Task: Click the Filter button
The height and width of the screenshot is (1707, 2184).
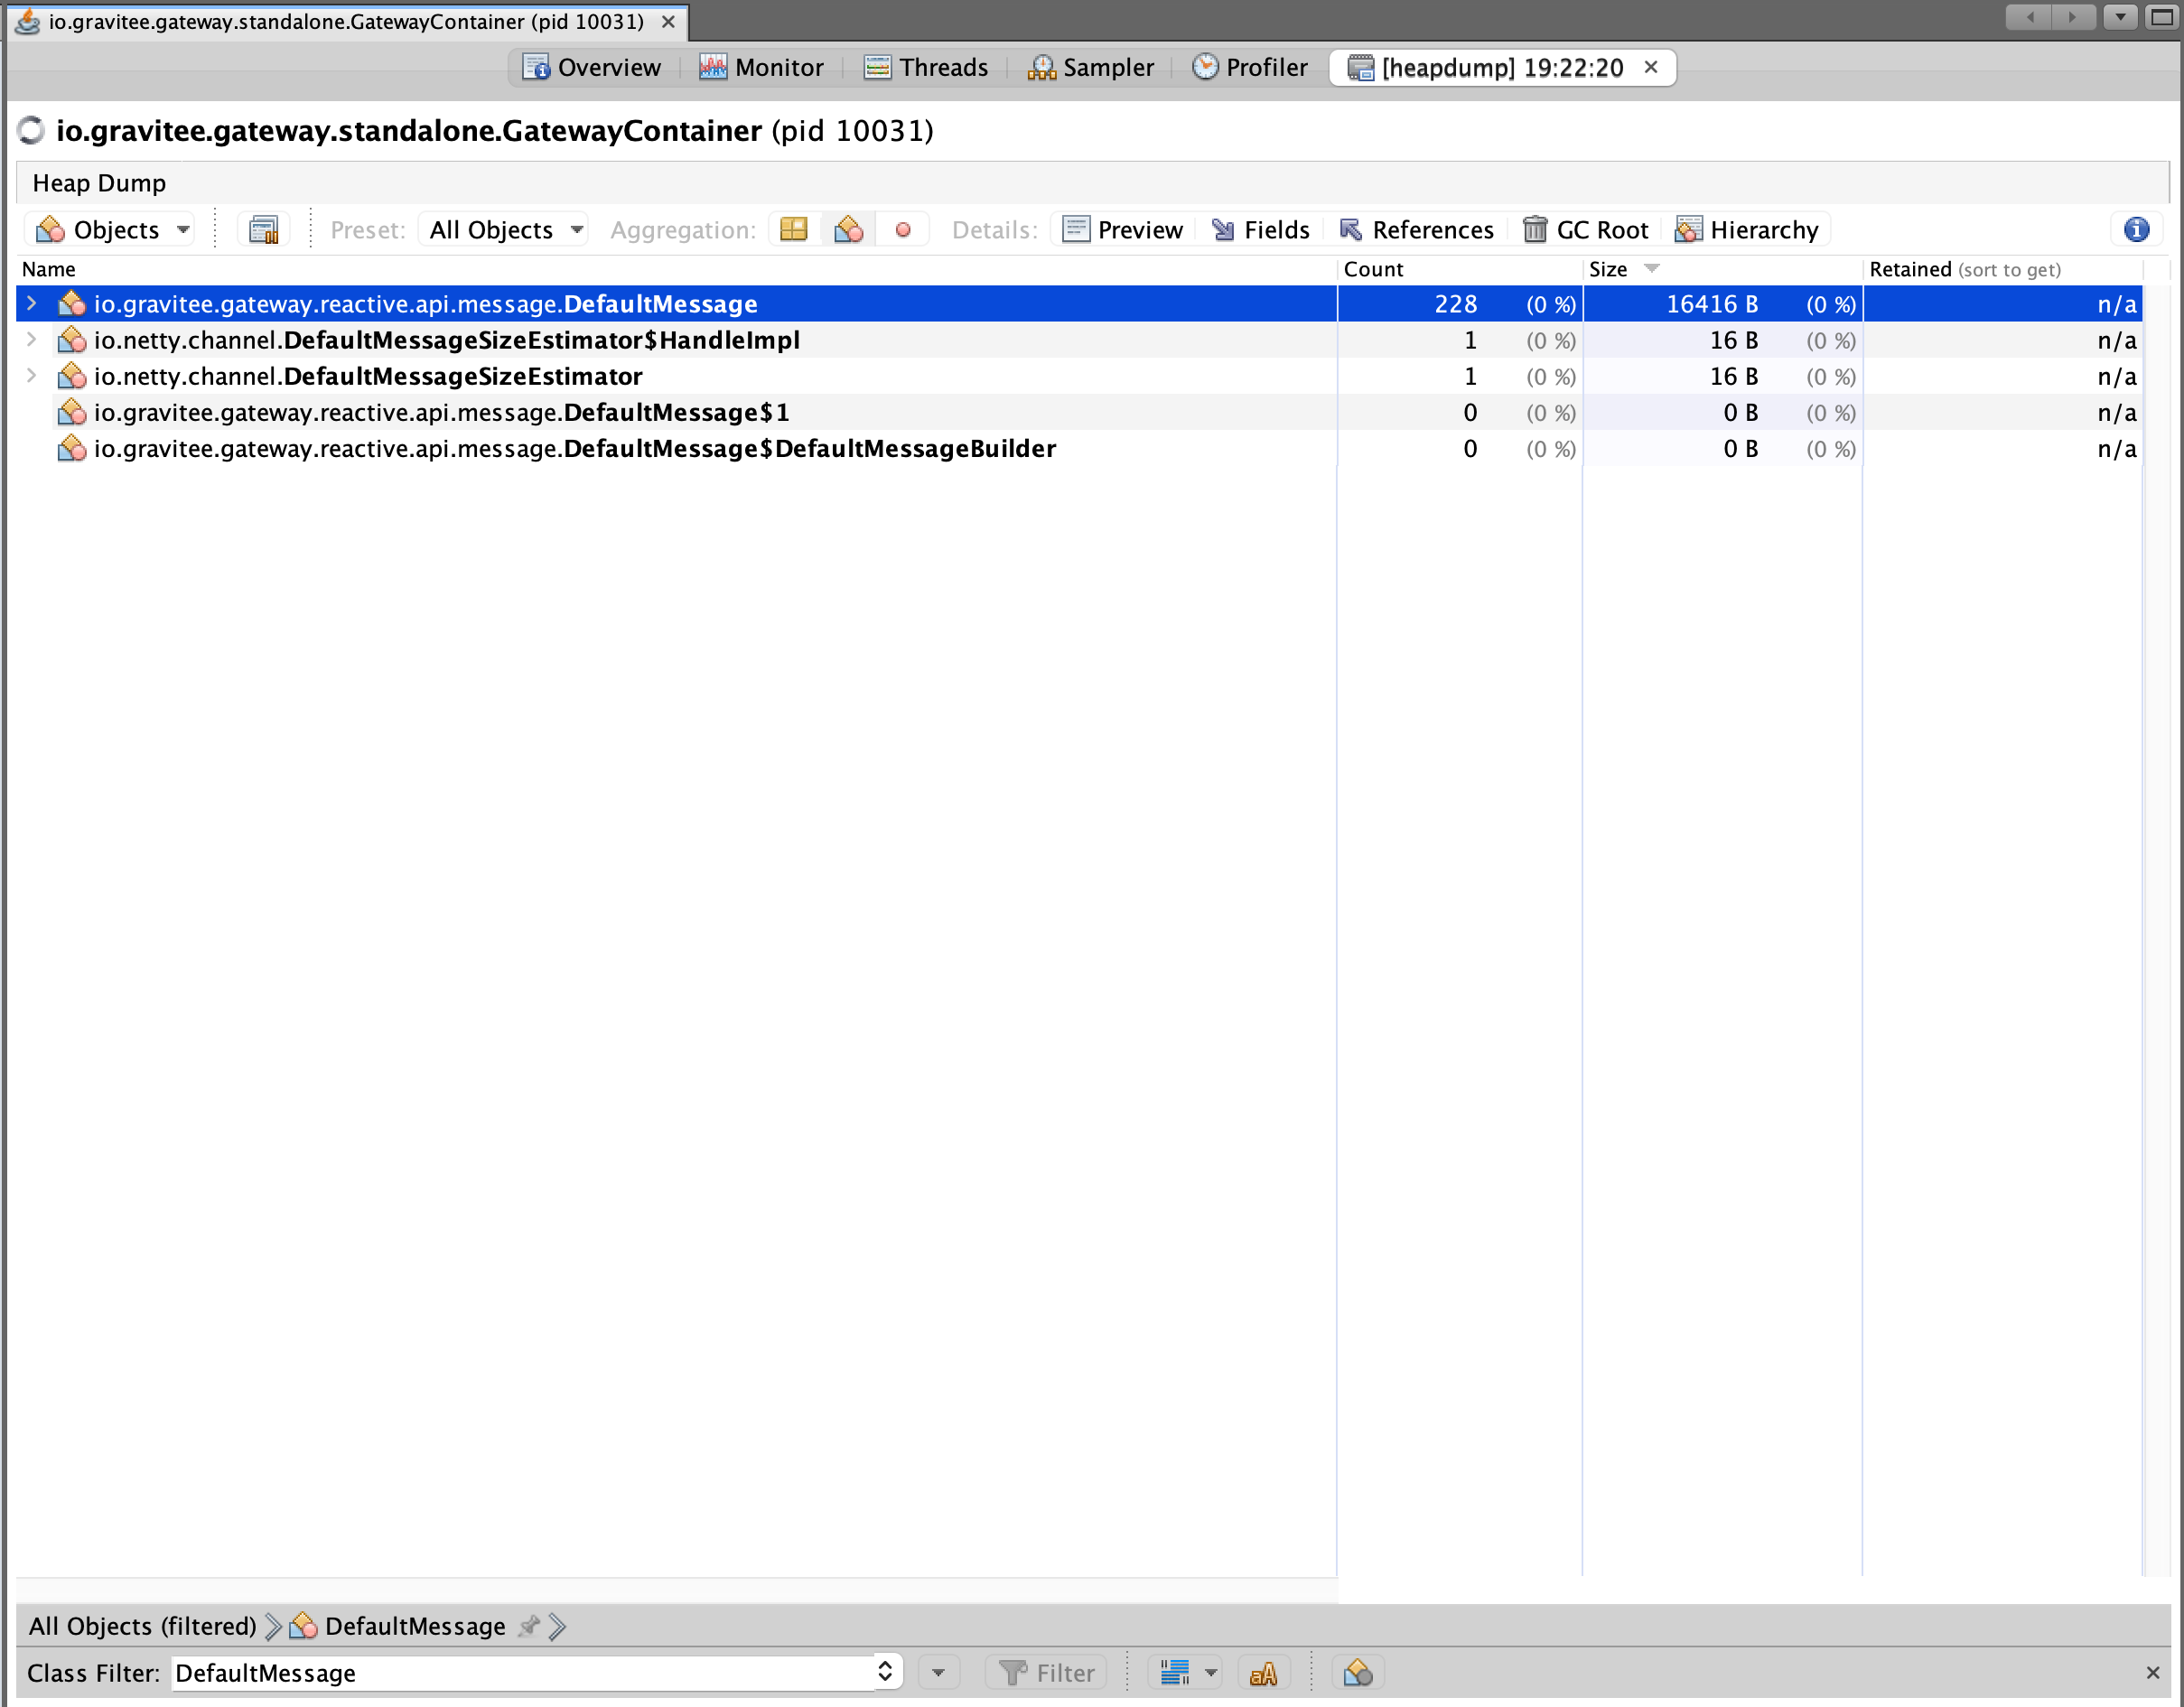Action: click(1047, 1673)
